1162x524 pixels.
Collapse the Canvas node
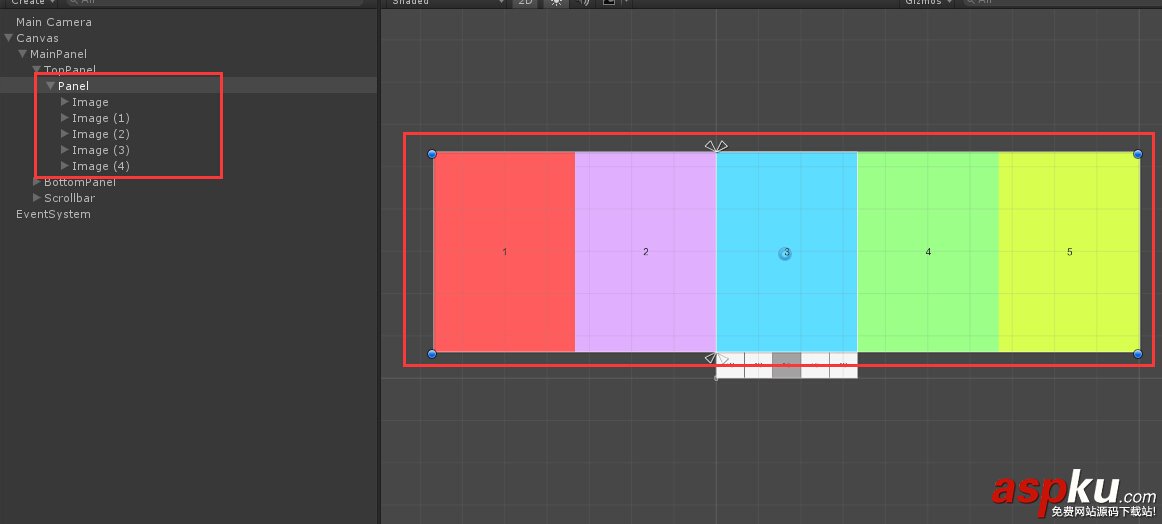[9, 38]
